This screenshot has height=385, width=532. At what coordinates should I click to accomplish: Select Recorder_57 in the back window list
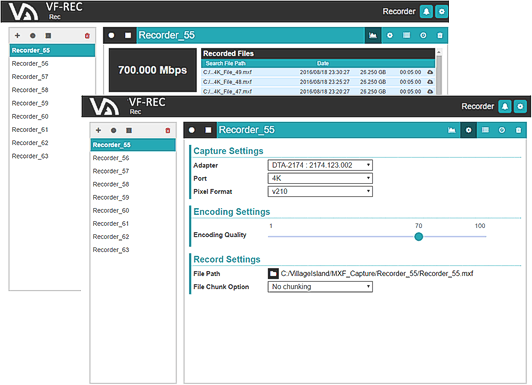tap(52, 77)
